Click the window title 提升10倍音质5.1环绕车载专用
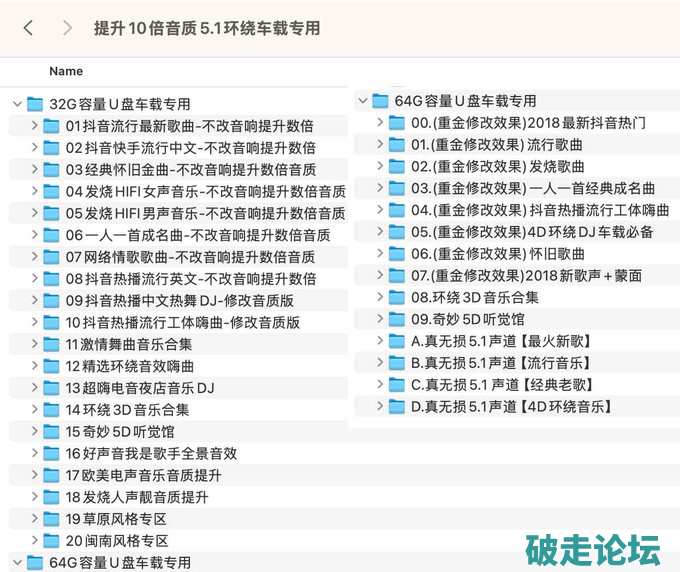Viewport: 680px width, 572px height. coord(207,28)
